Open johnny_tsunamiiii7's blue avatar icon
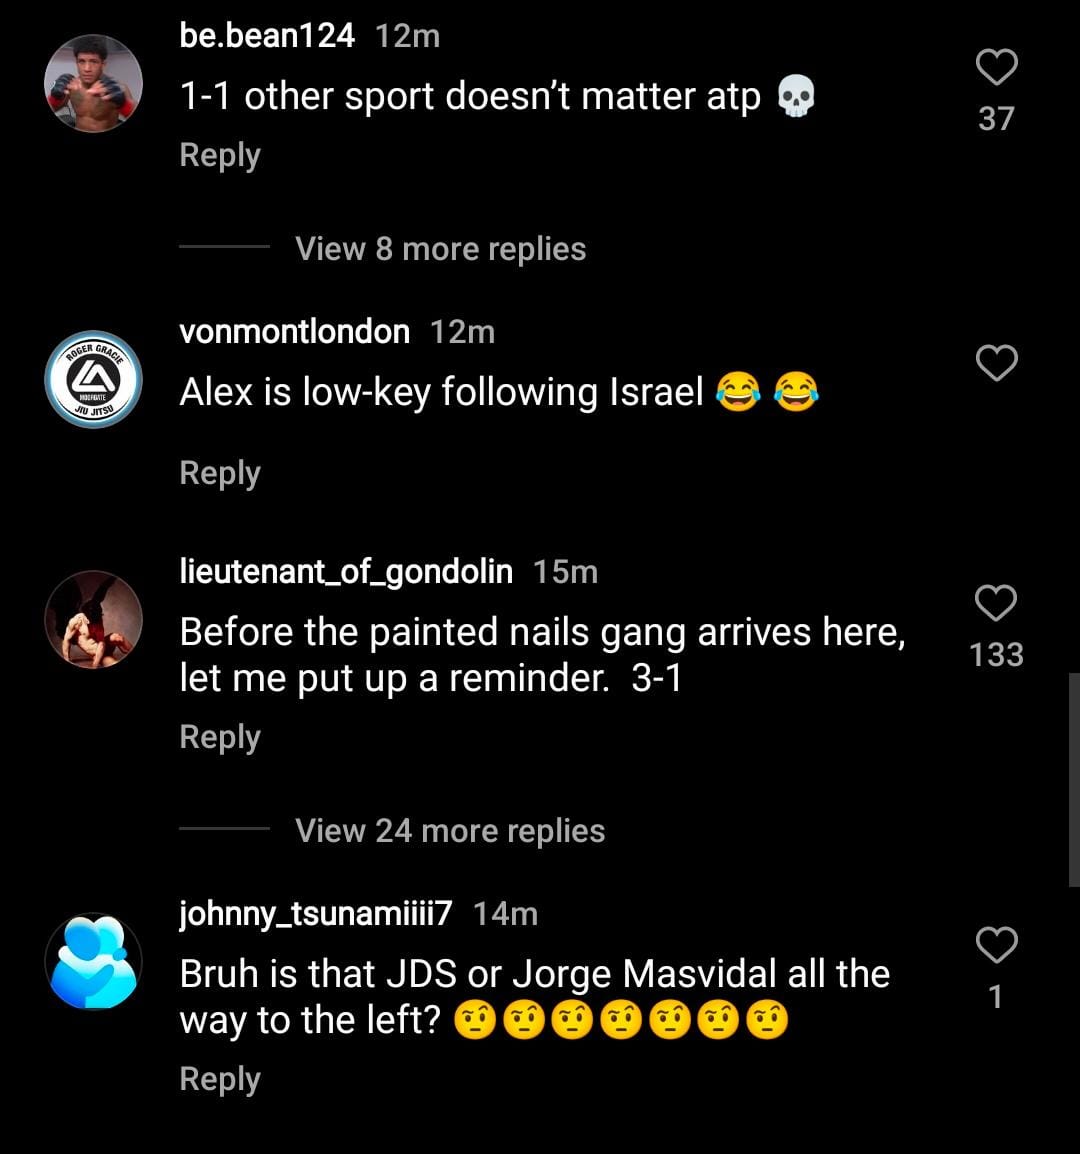 (94, 961)
